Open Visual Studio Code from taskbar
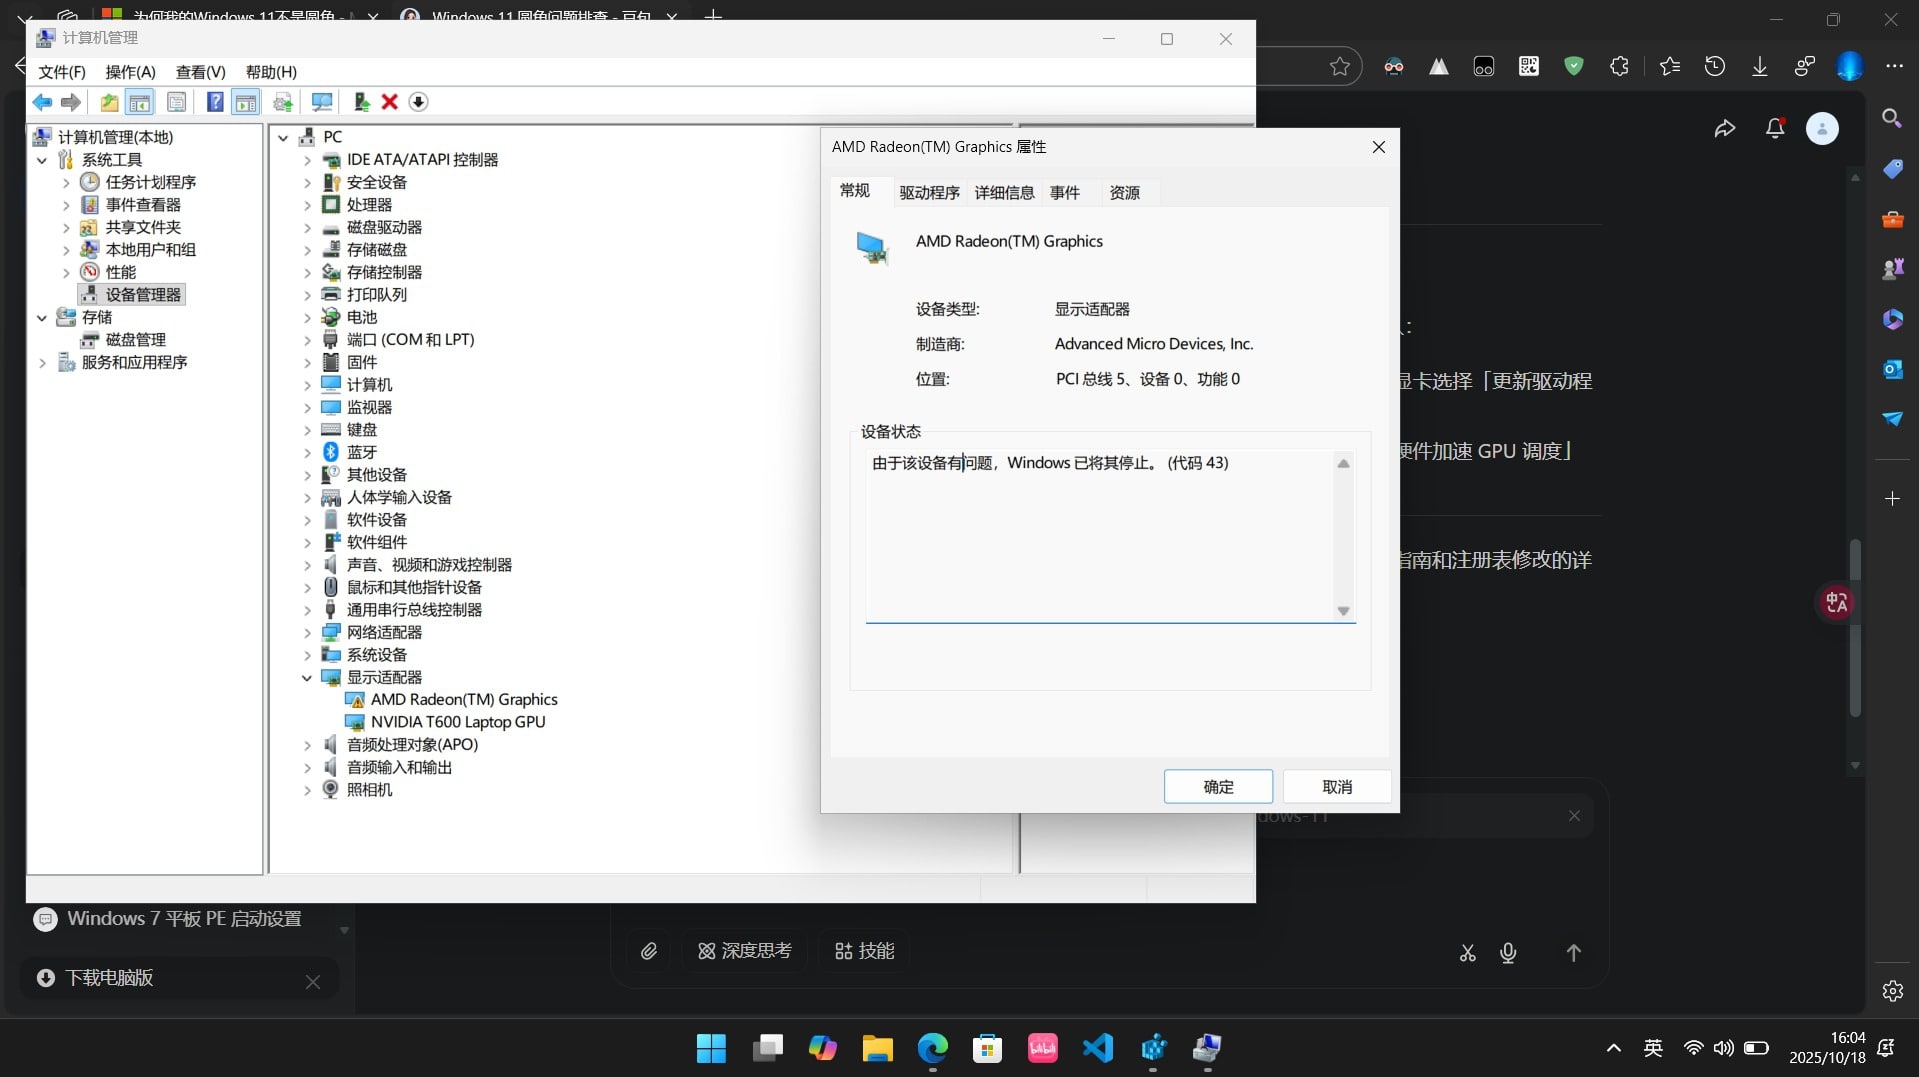Screen dimensions: 1919x1077 coord(1098,1048)
